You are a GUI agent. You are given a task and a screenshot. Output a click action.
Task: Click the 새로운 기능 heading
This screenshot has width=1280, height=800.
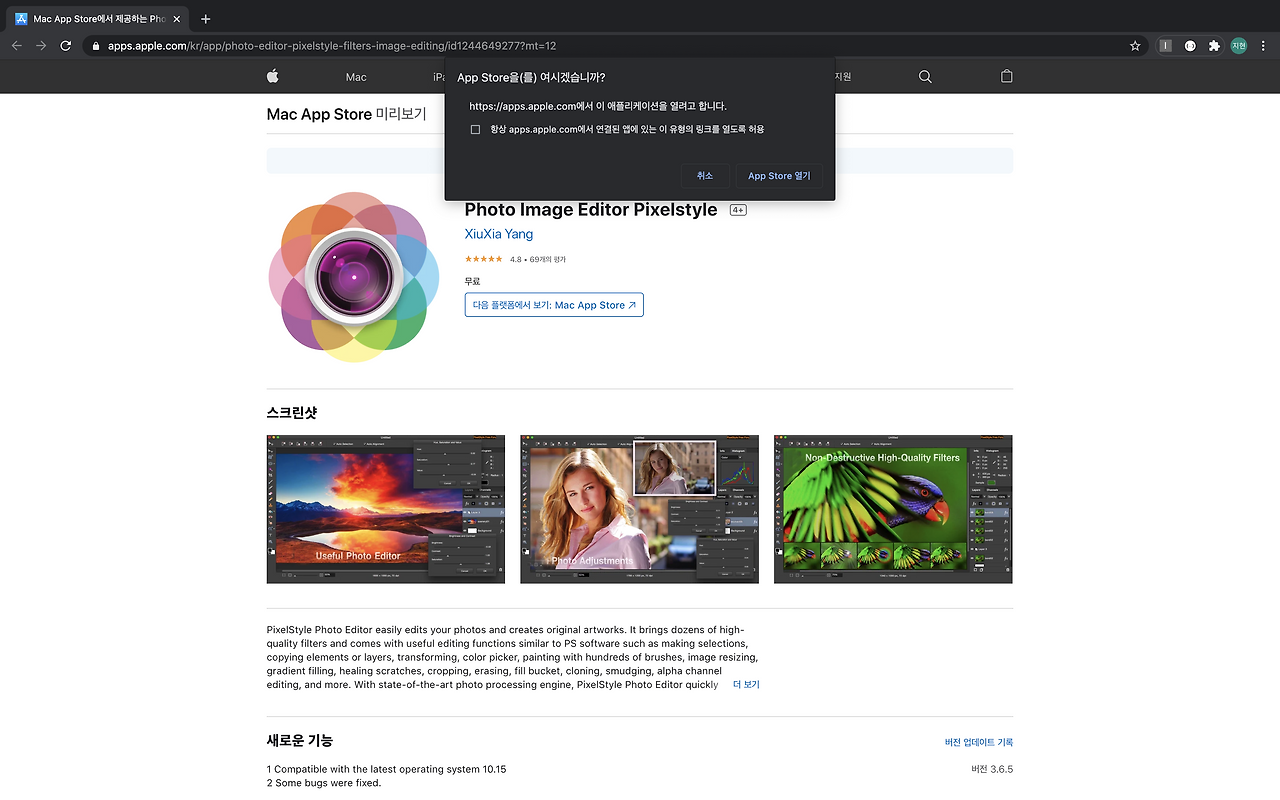tap(300, 741)
